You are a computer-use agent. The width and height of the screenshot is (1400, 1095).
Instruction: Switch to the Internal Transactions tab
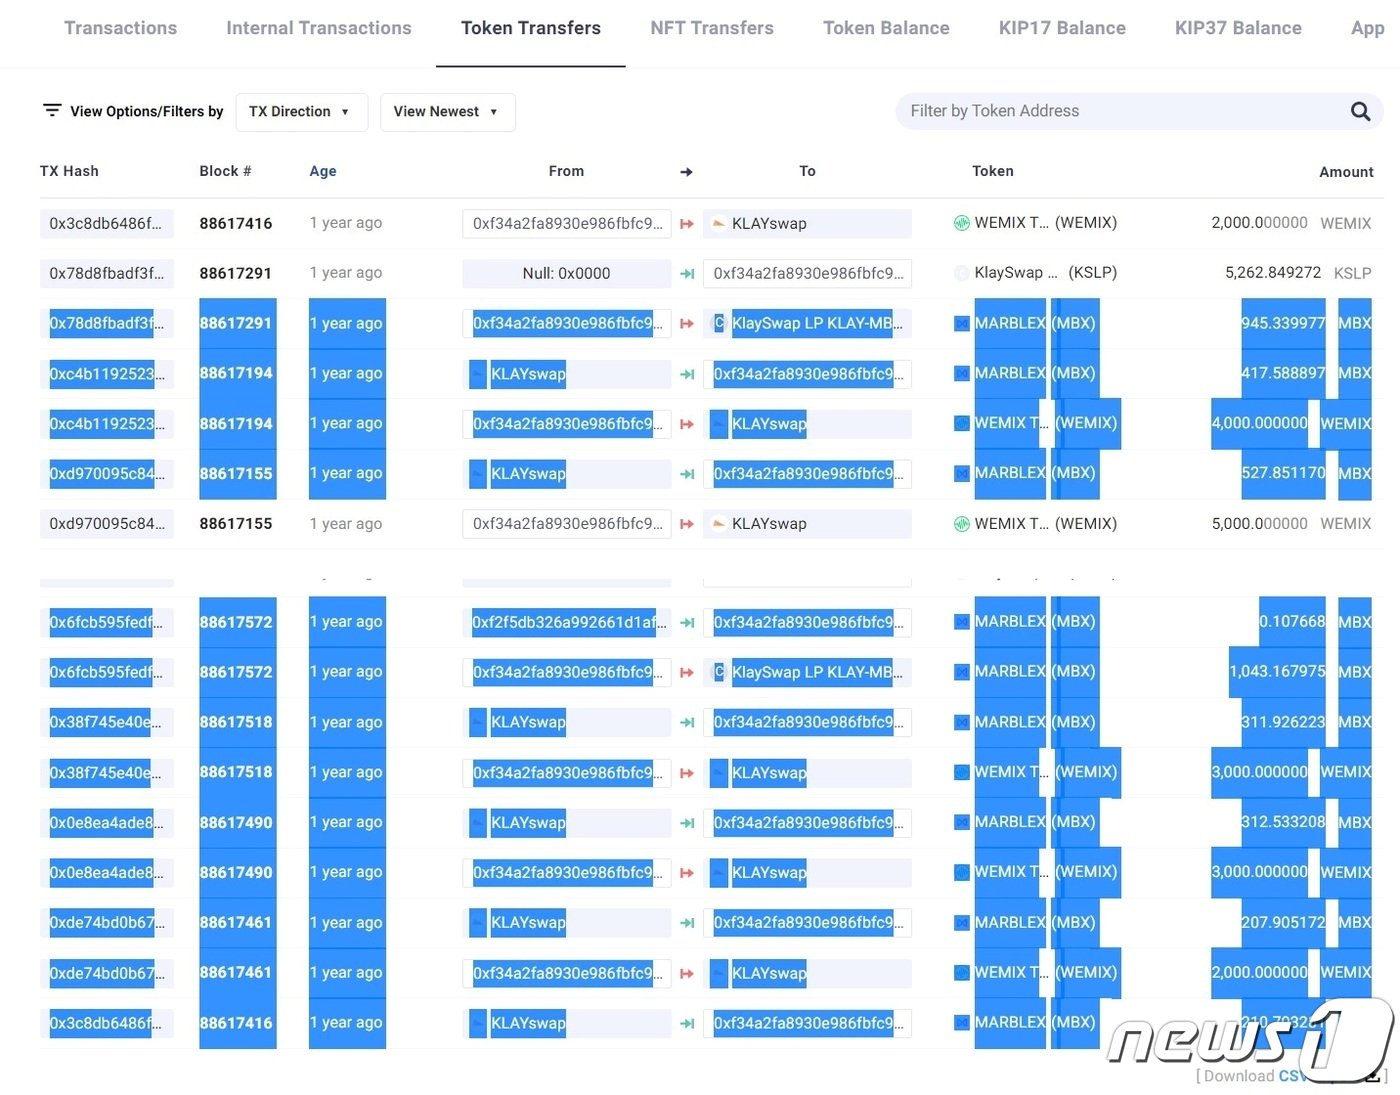319,28
